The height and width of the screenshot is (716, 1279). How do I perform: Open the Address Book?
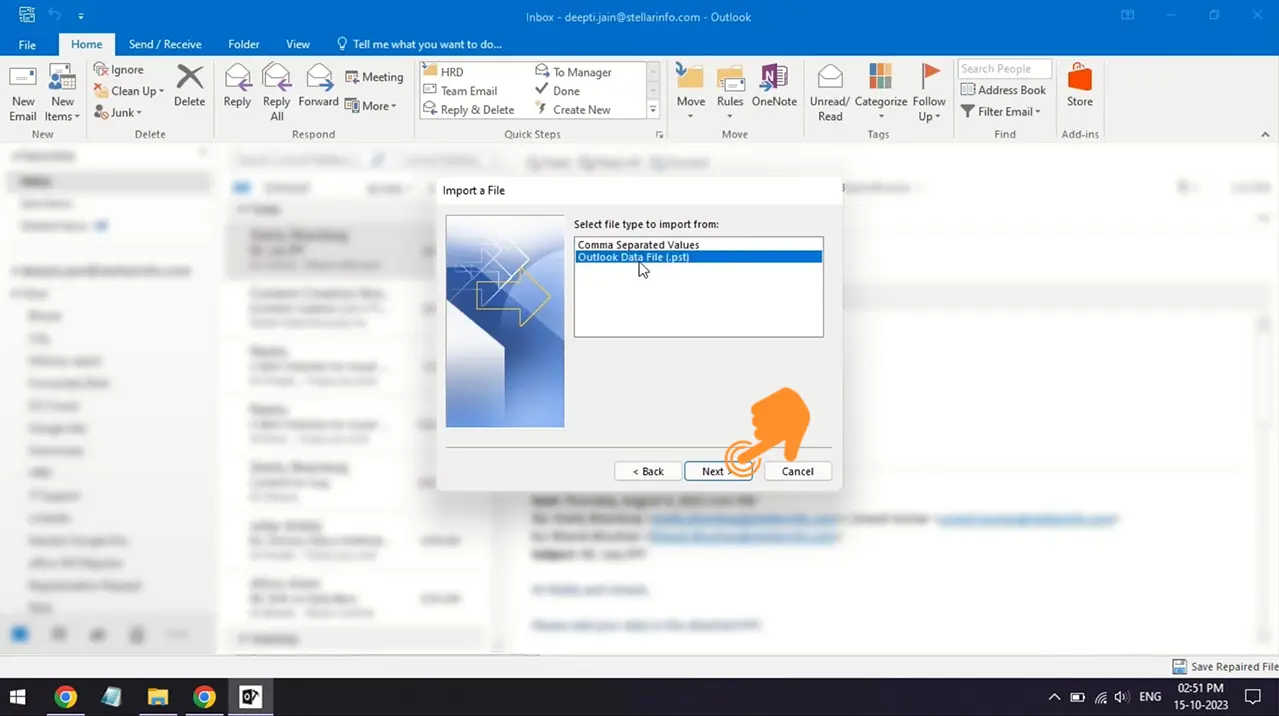tap(1003, 90)
